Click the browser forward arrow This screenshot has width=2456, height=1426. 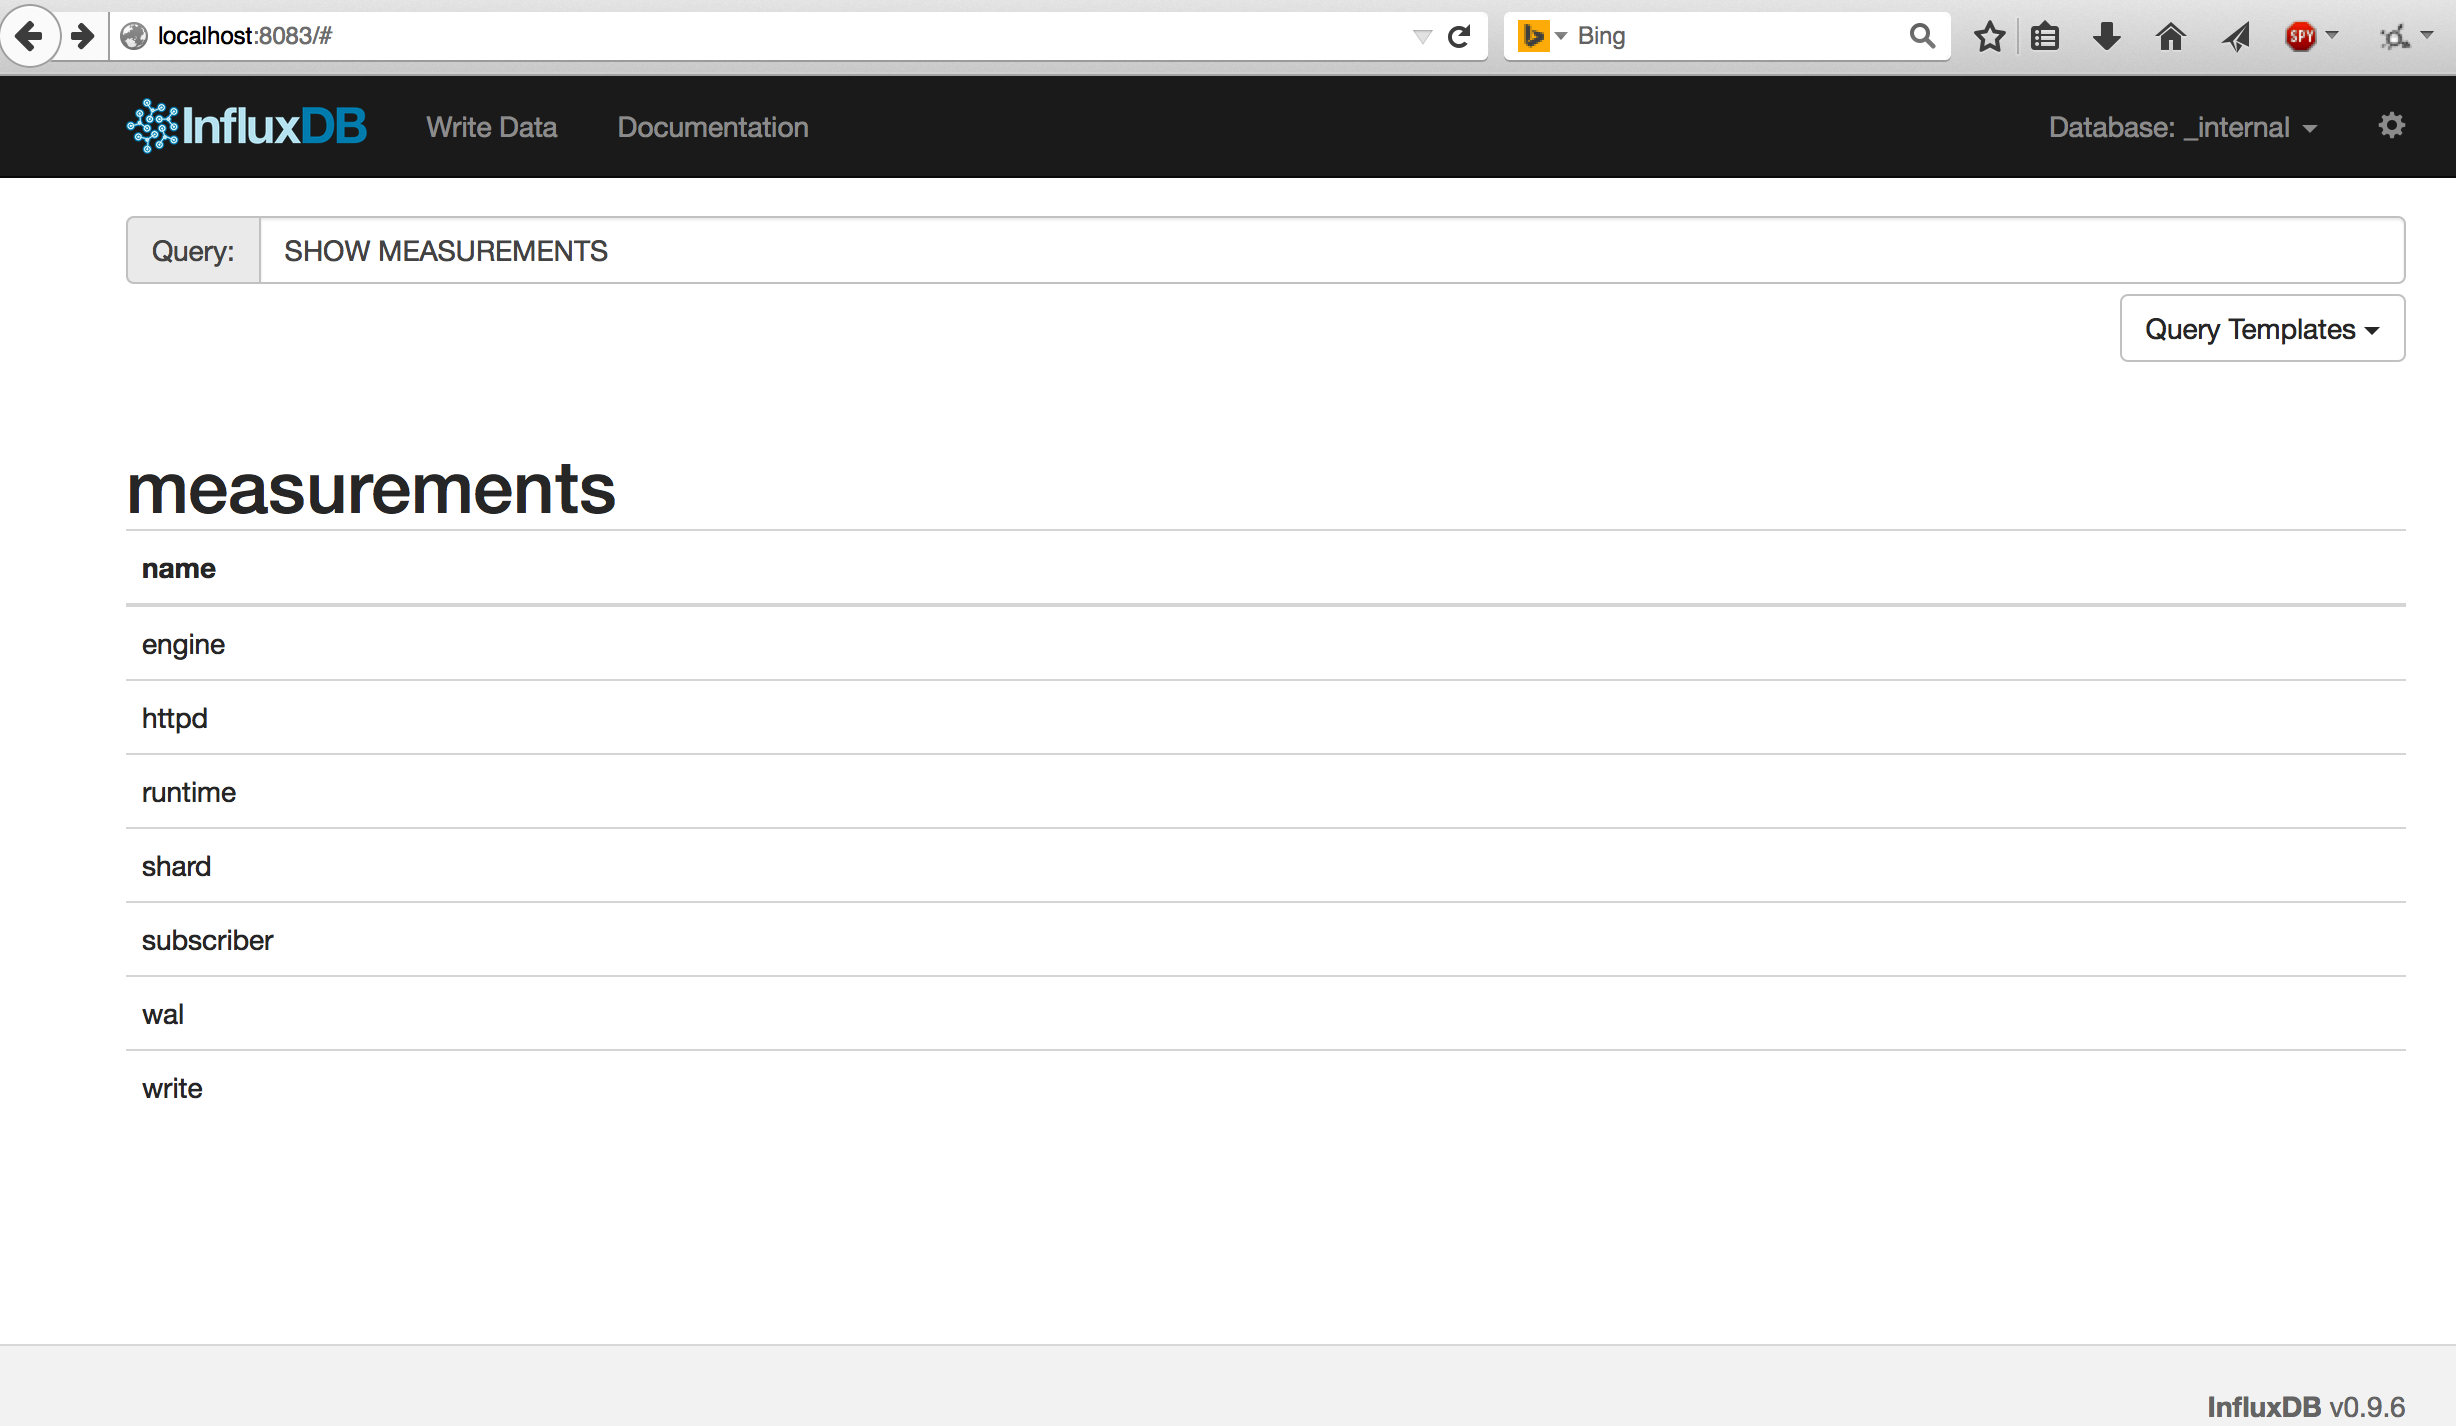pyautogui.click(x=83, y=36)
